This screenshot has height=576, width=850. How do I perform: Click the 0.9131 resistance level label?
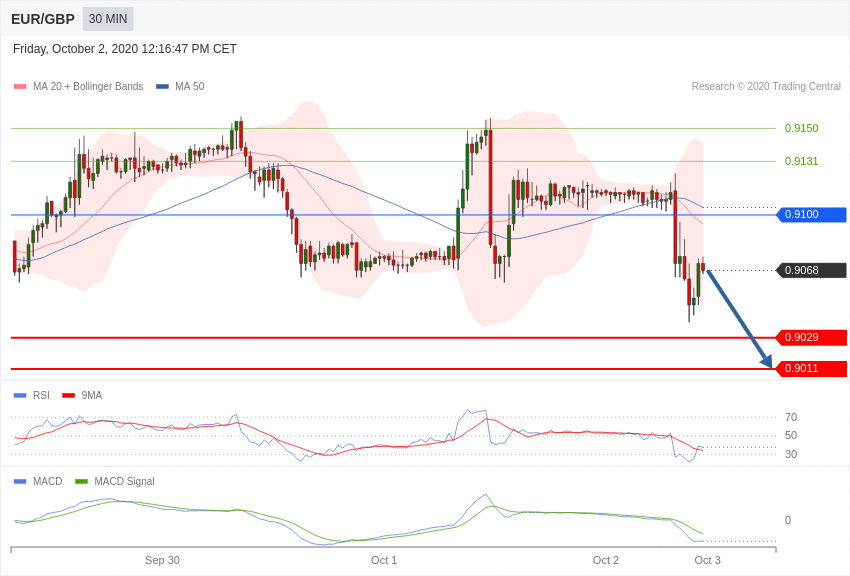[802, 161]
